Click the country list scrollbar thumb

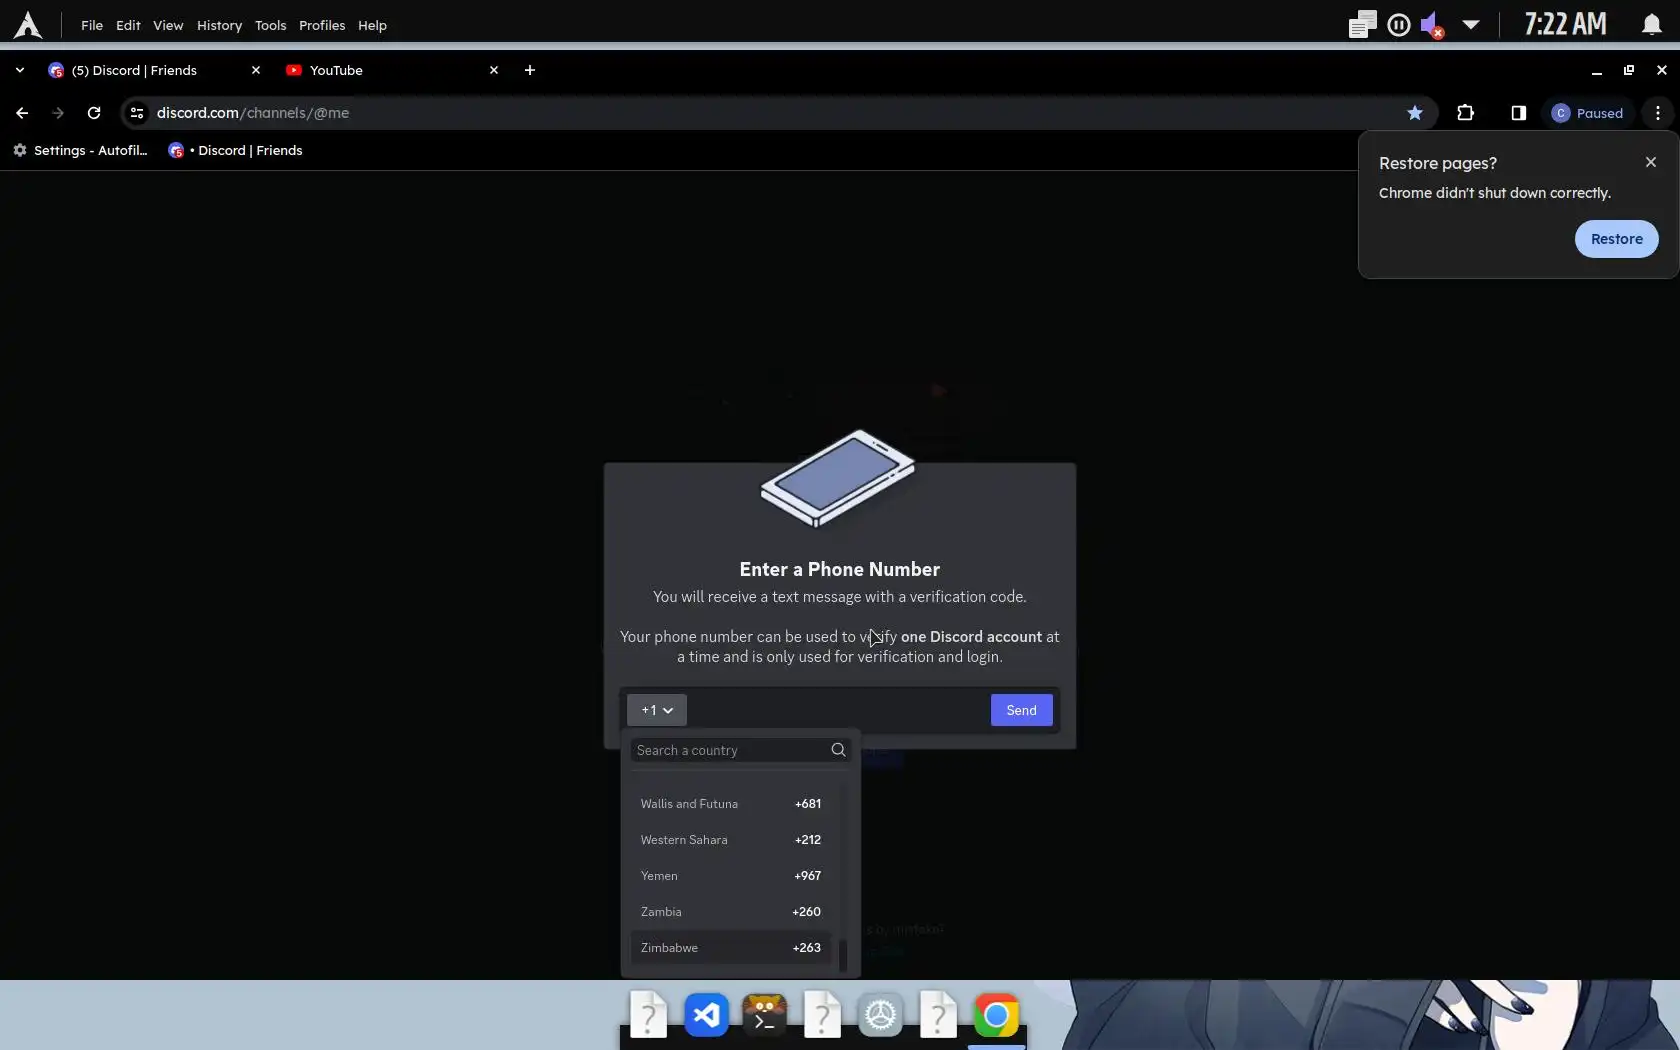tap(843, 954)
